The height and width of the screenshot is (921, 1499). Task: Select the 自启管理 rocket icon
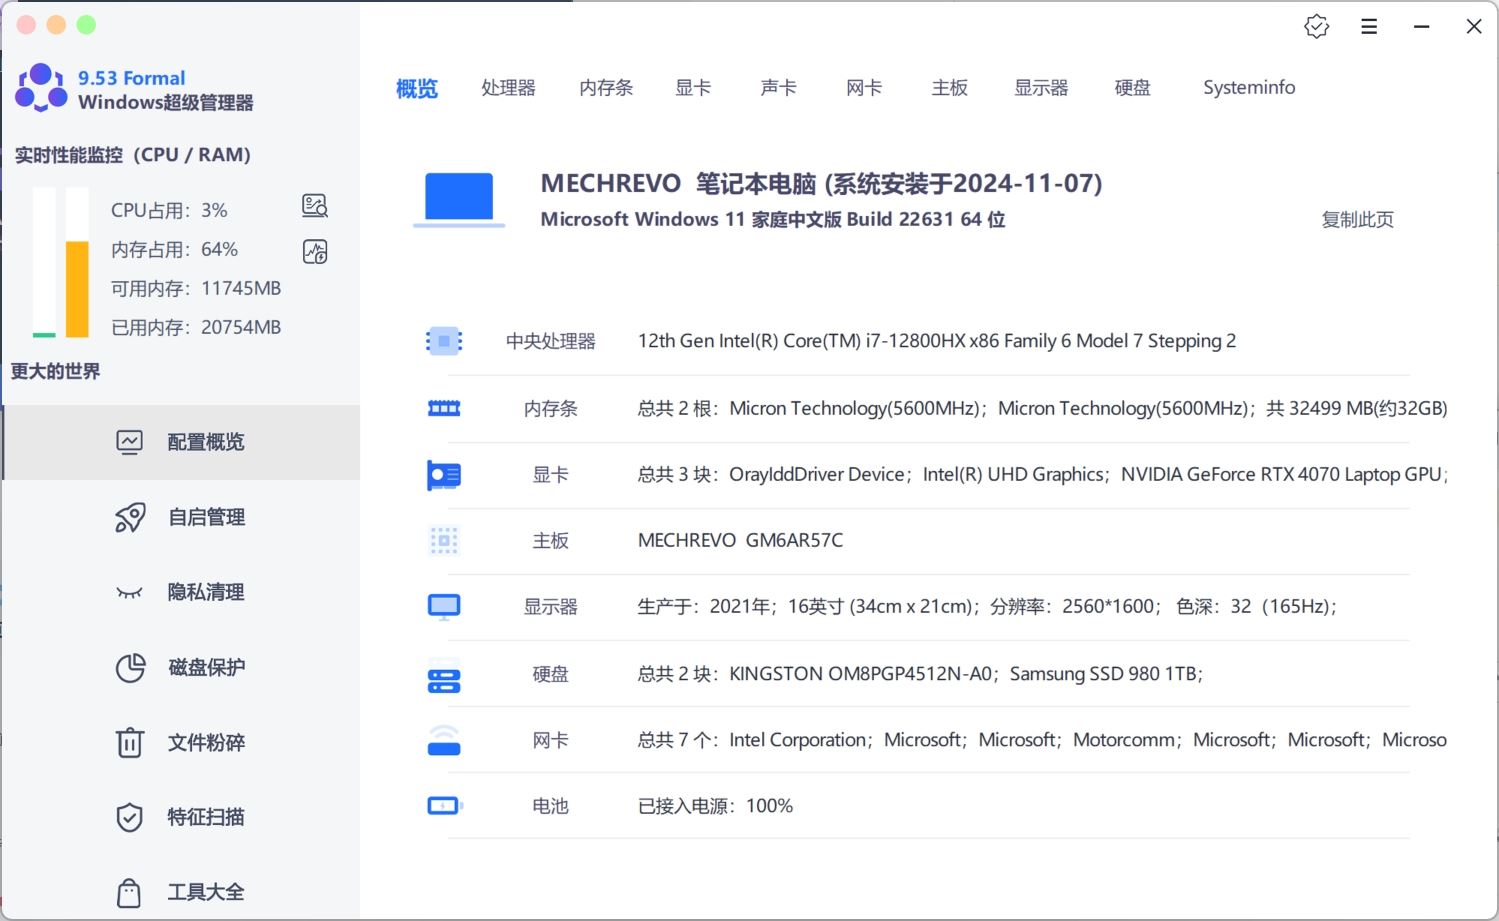click(x=130, y=517)
